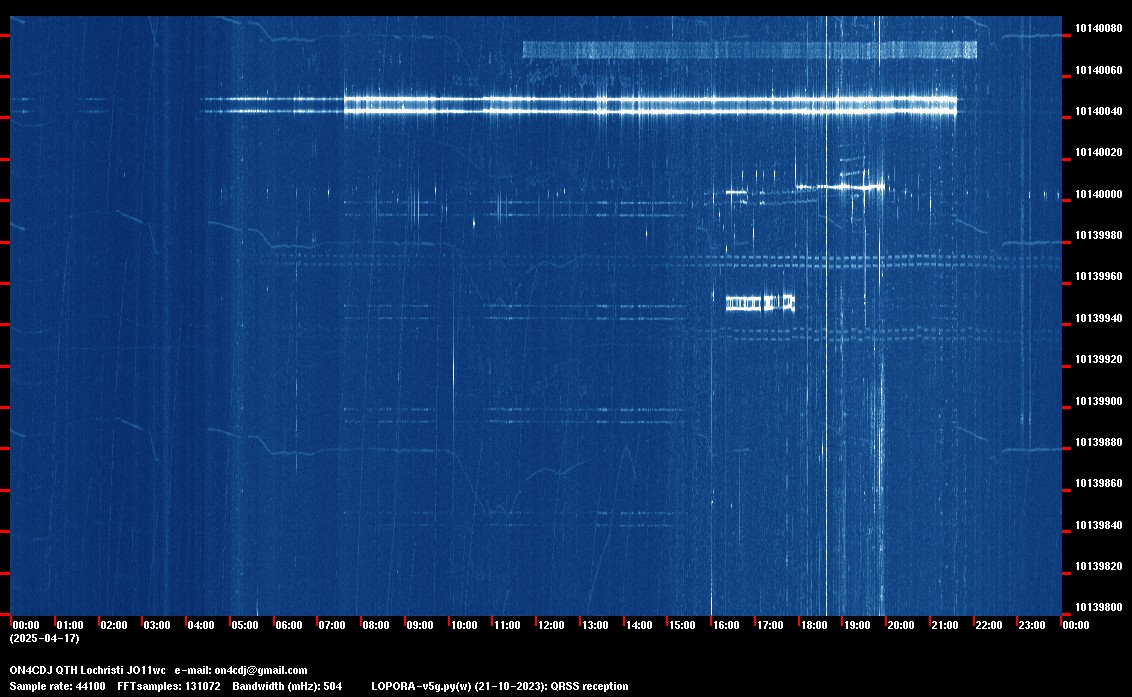Click the 10139840 frequency label
Viewport: 1132px width, 697px height.
1099,525
